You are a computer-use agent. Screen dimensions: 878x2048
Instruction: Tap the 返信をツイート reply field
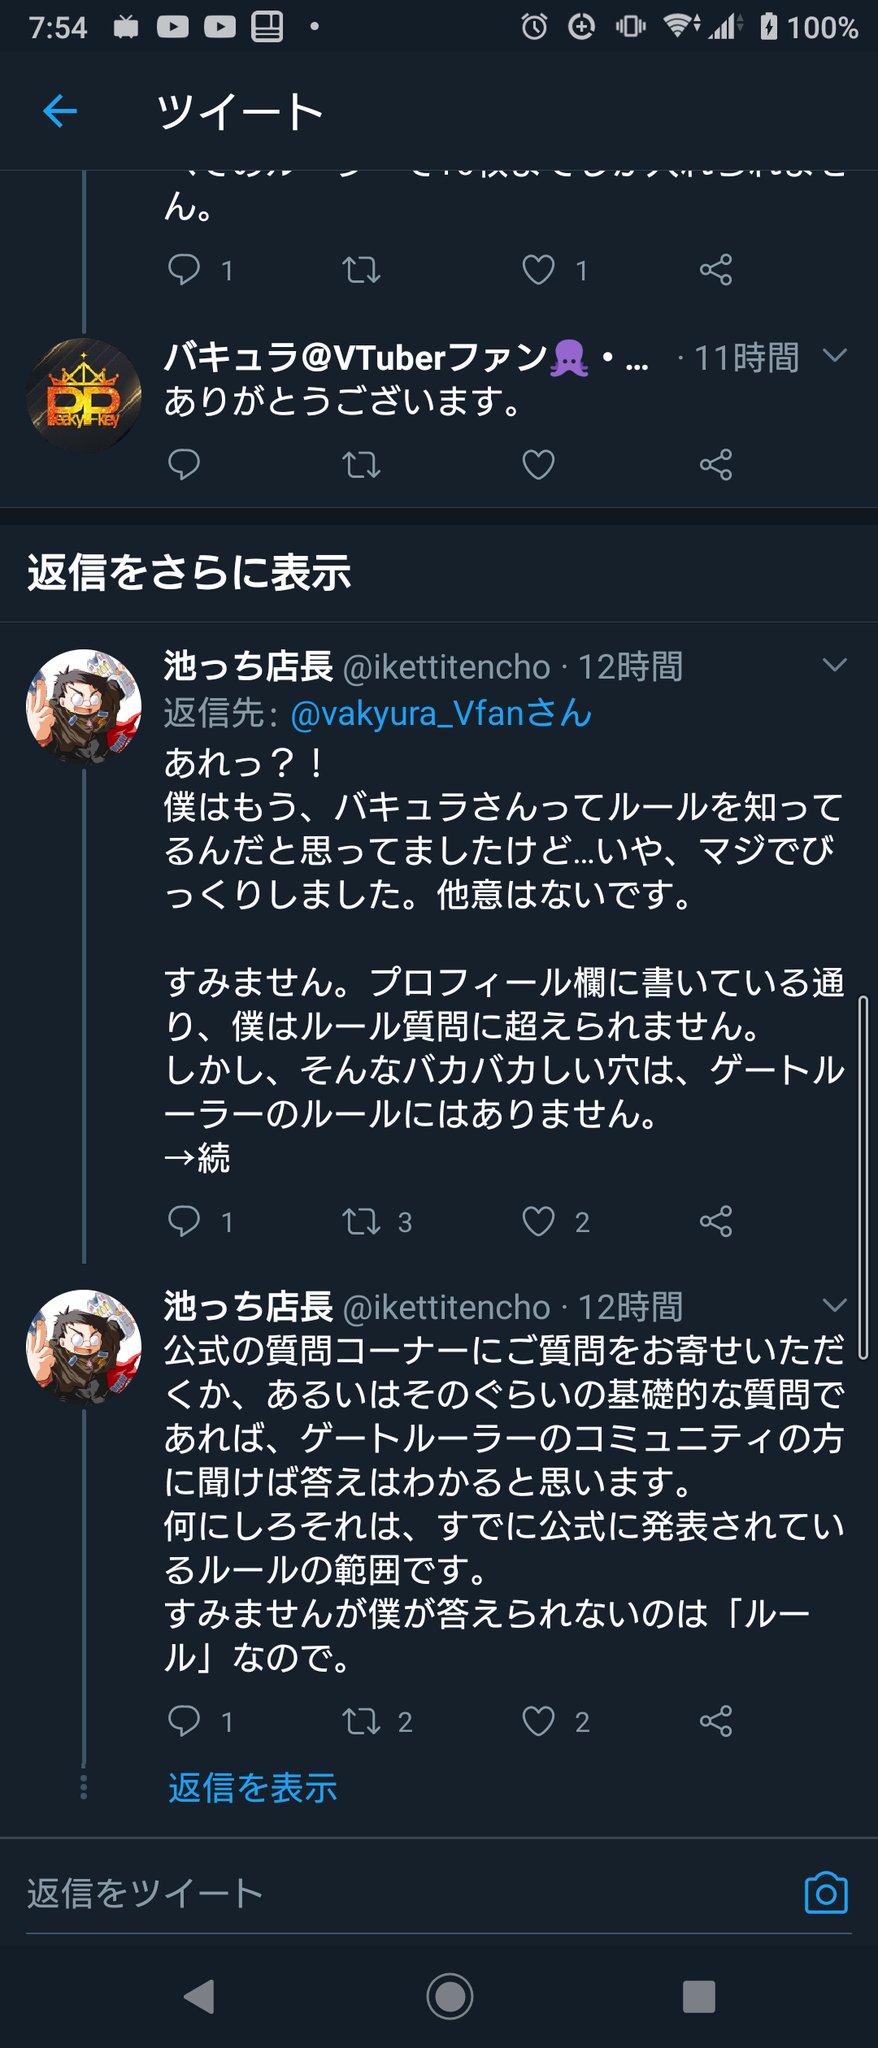(400, 1893)
